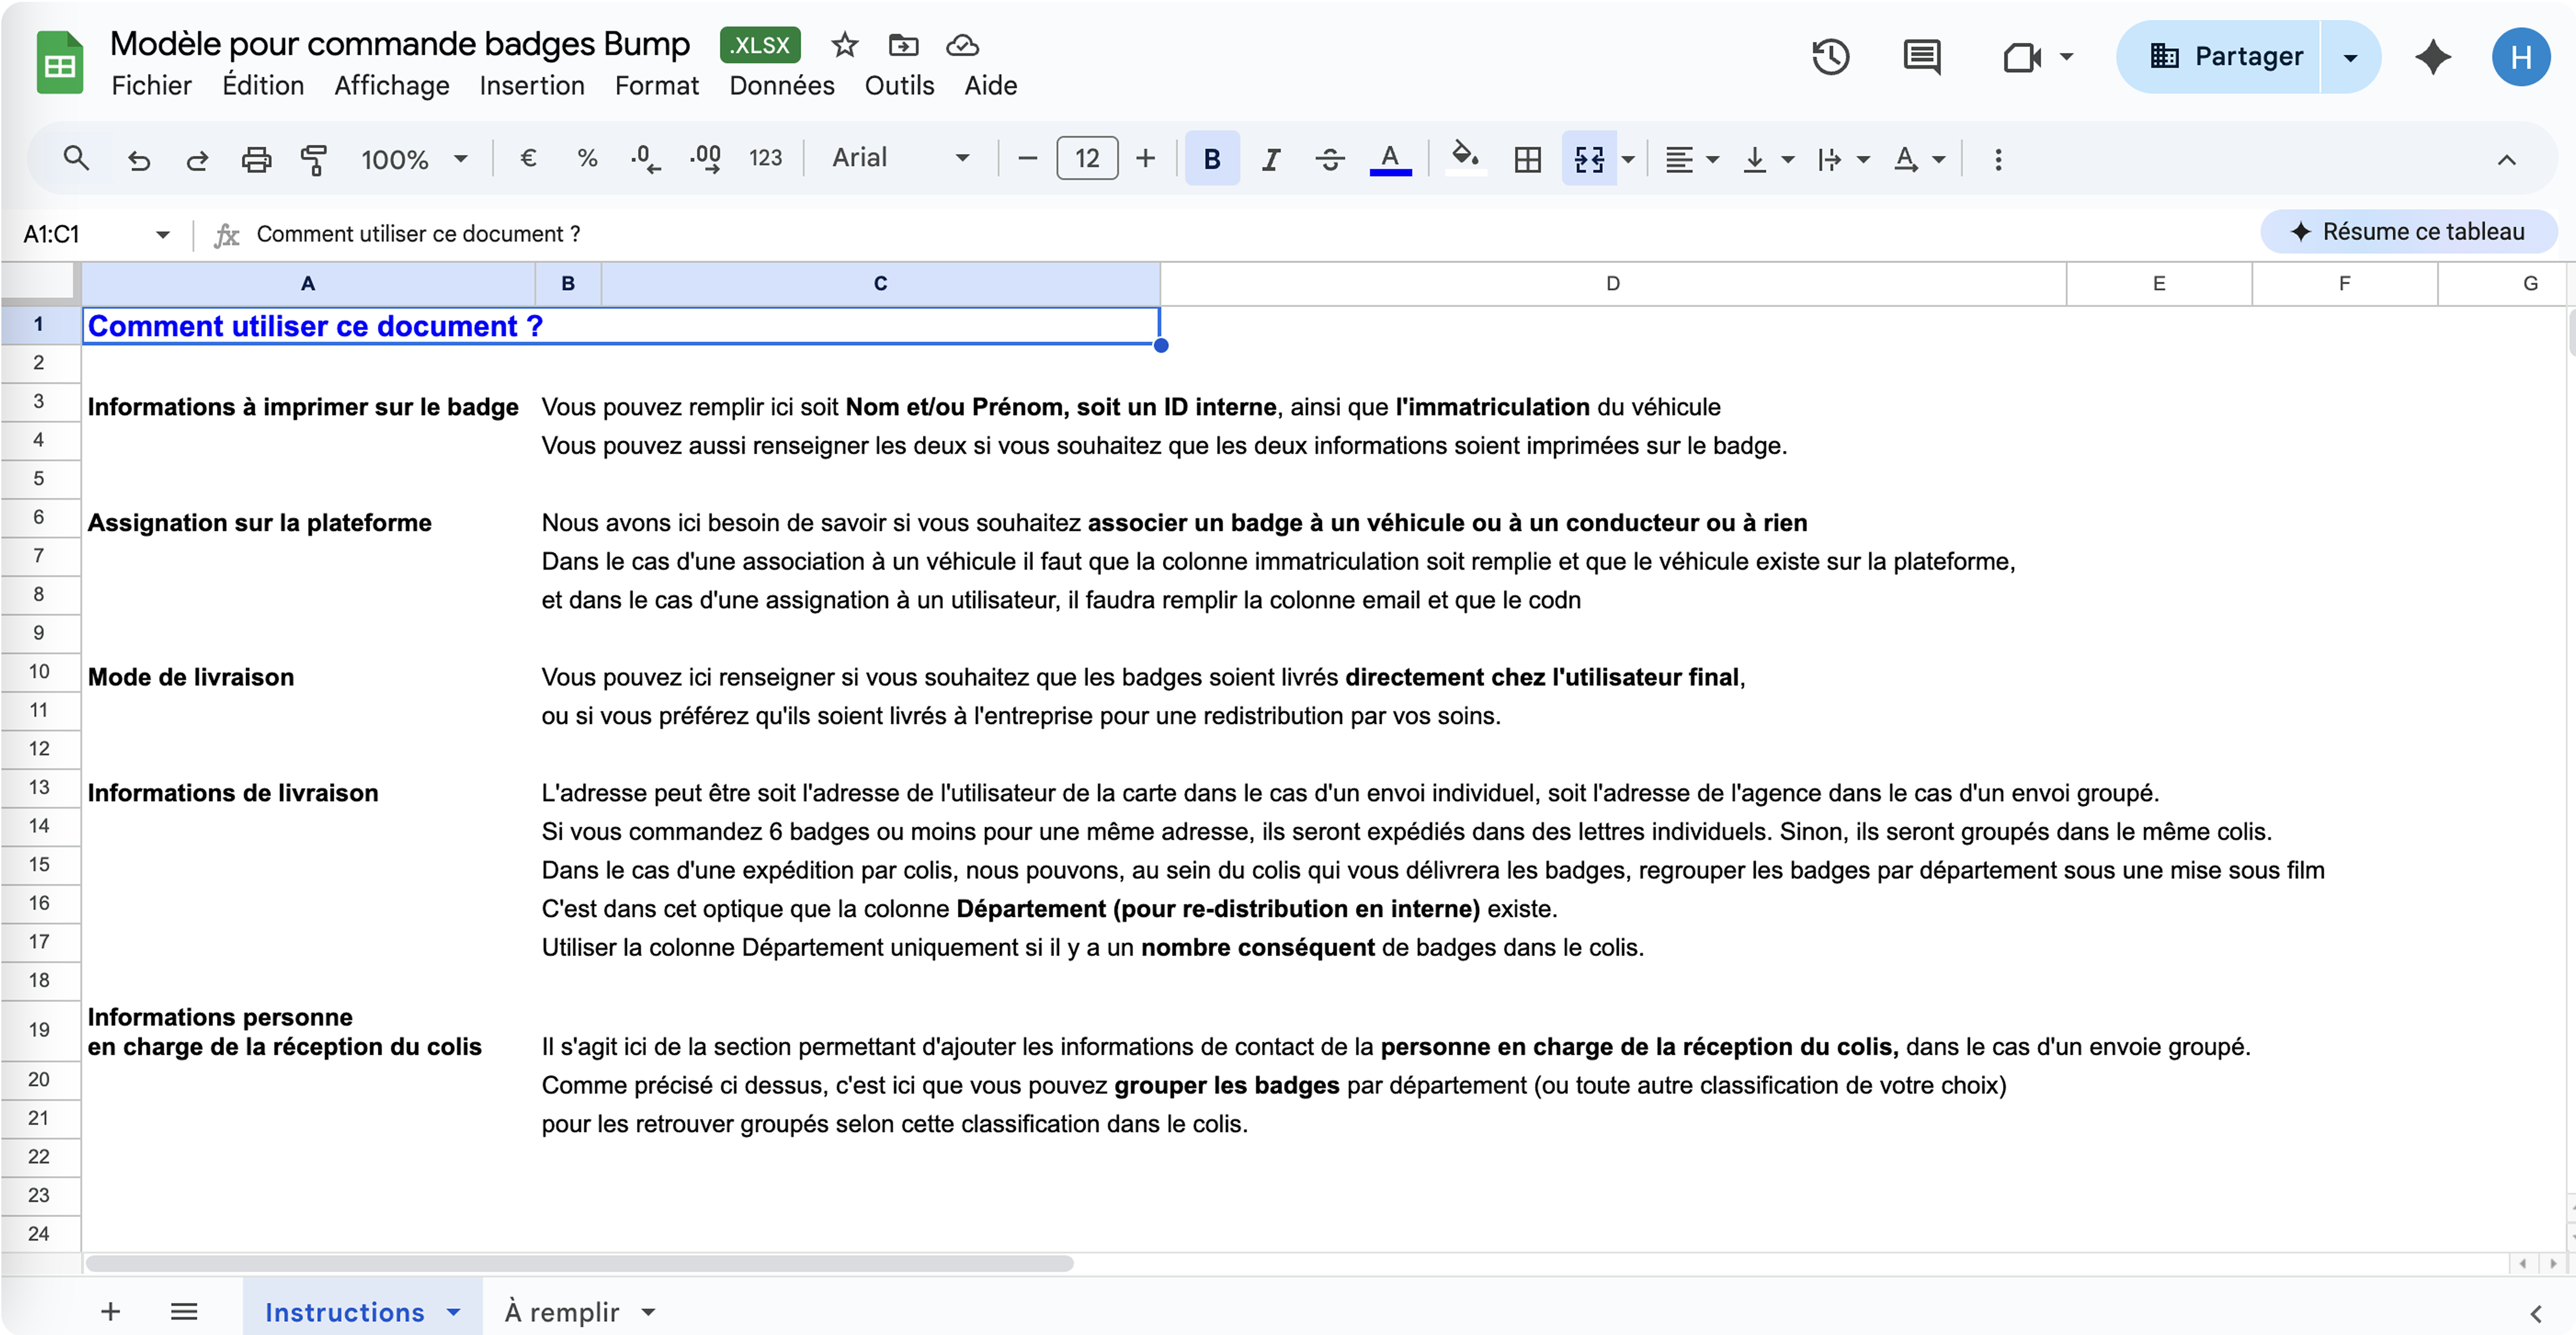This screenshot has width=2576, height=1335.
Task: Open the comments panel icon
Action: (1921, 57)
